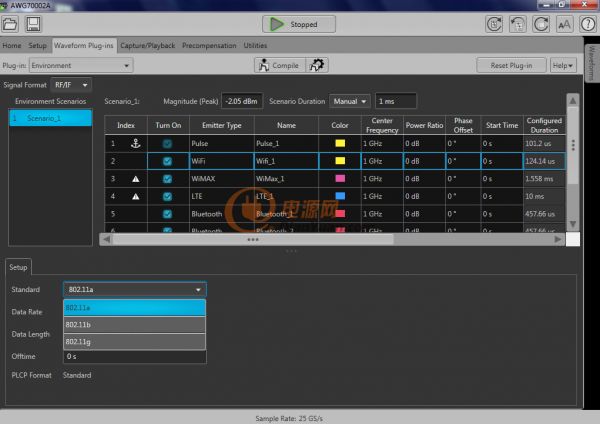Switch to the Home tab
Viewport: 600px width, 424px height.
click(x=12, y=46)
